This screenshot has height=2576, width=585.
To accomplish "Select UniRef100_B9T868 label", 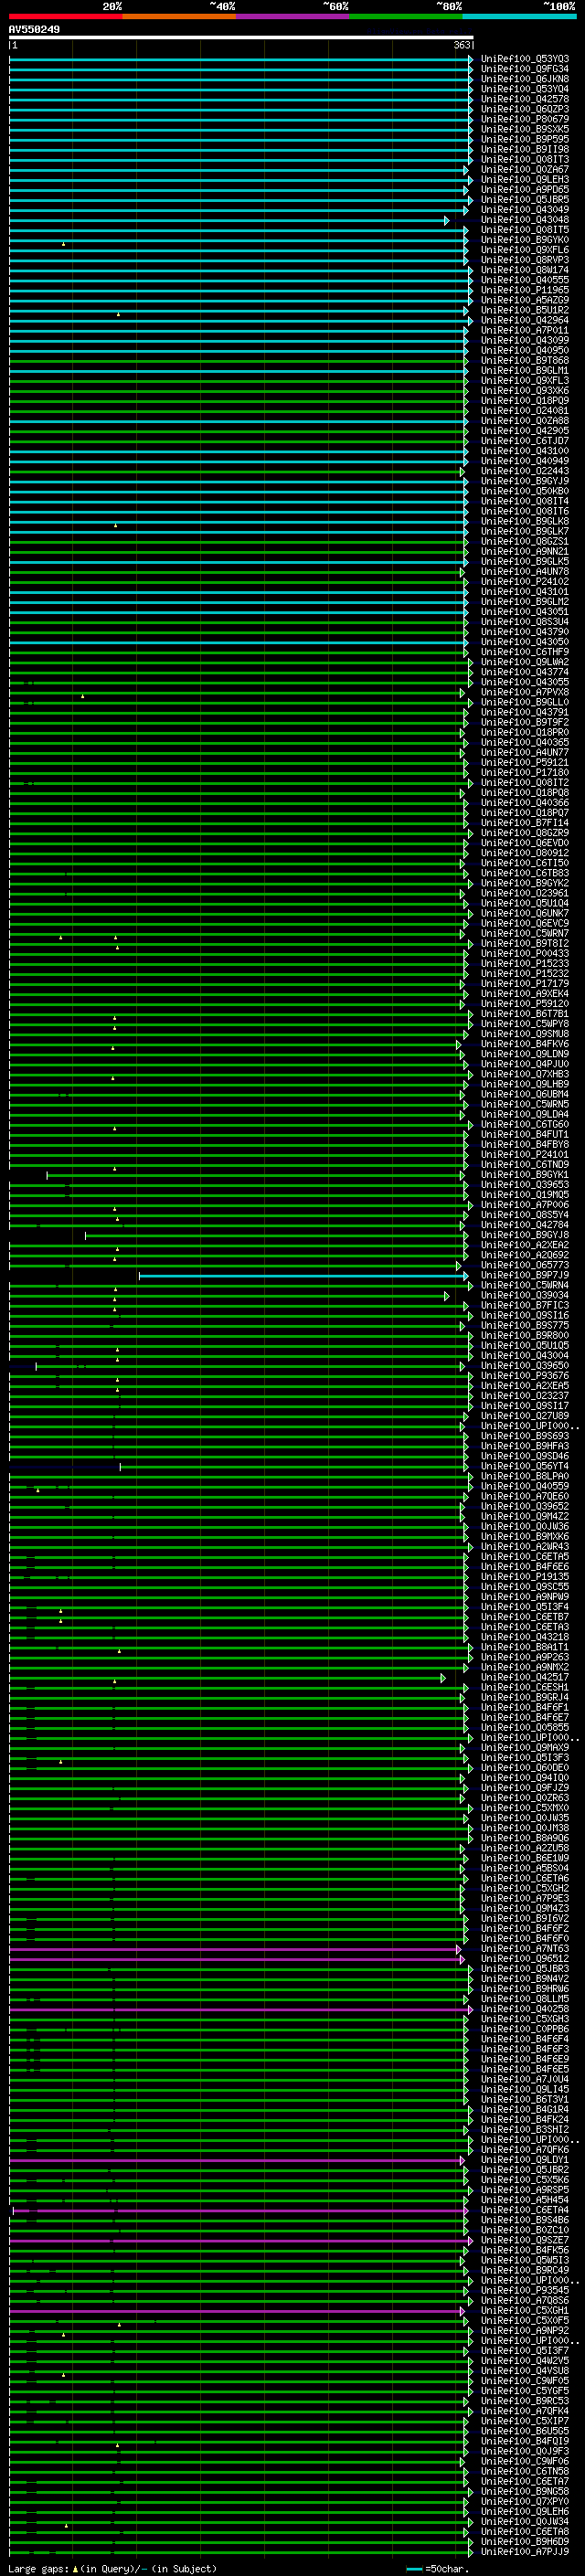I will [x=525, y=360].
